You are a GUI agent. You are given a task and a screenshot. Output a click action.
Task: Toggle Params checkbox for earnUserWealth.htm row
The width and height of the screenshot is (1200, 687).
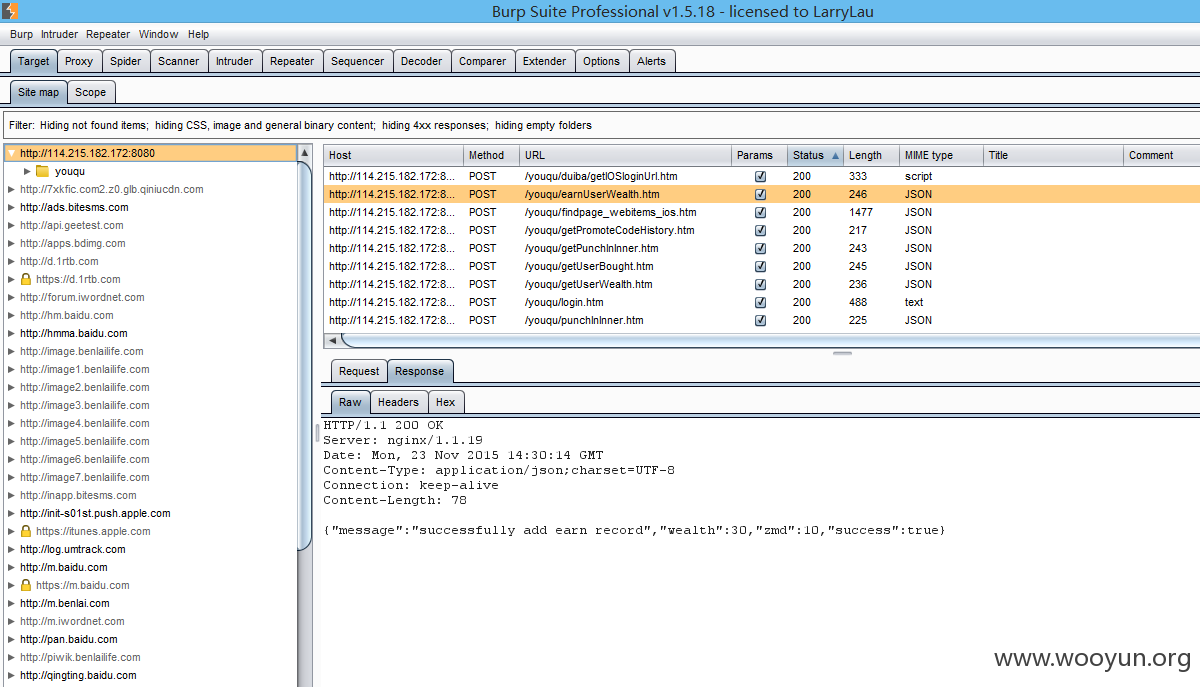click(760, 194)
